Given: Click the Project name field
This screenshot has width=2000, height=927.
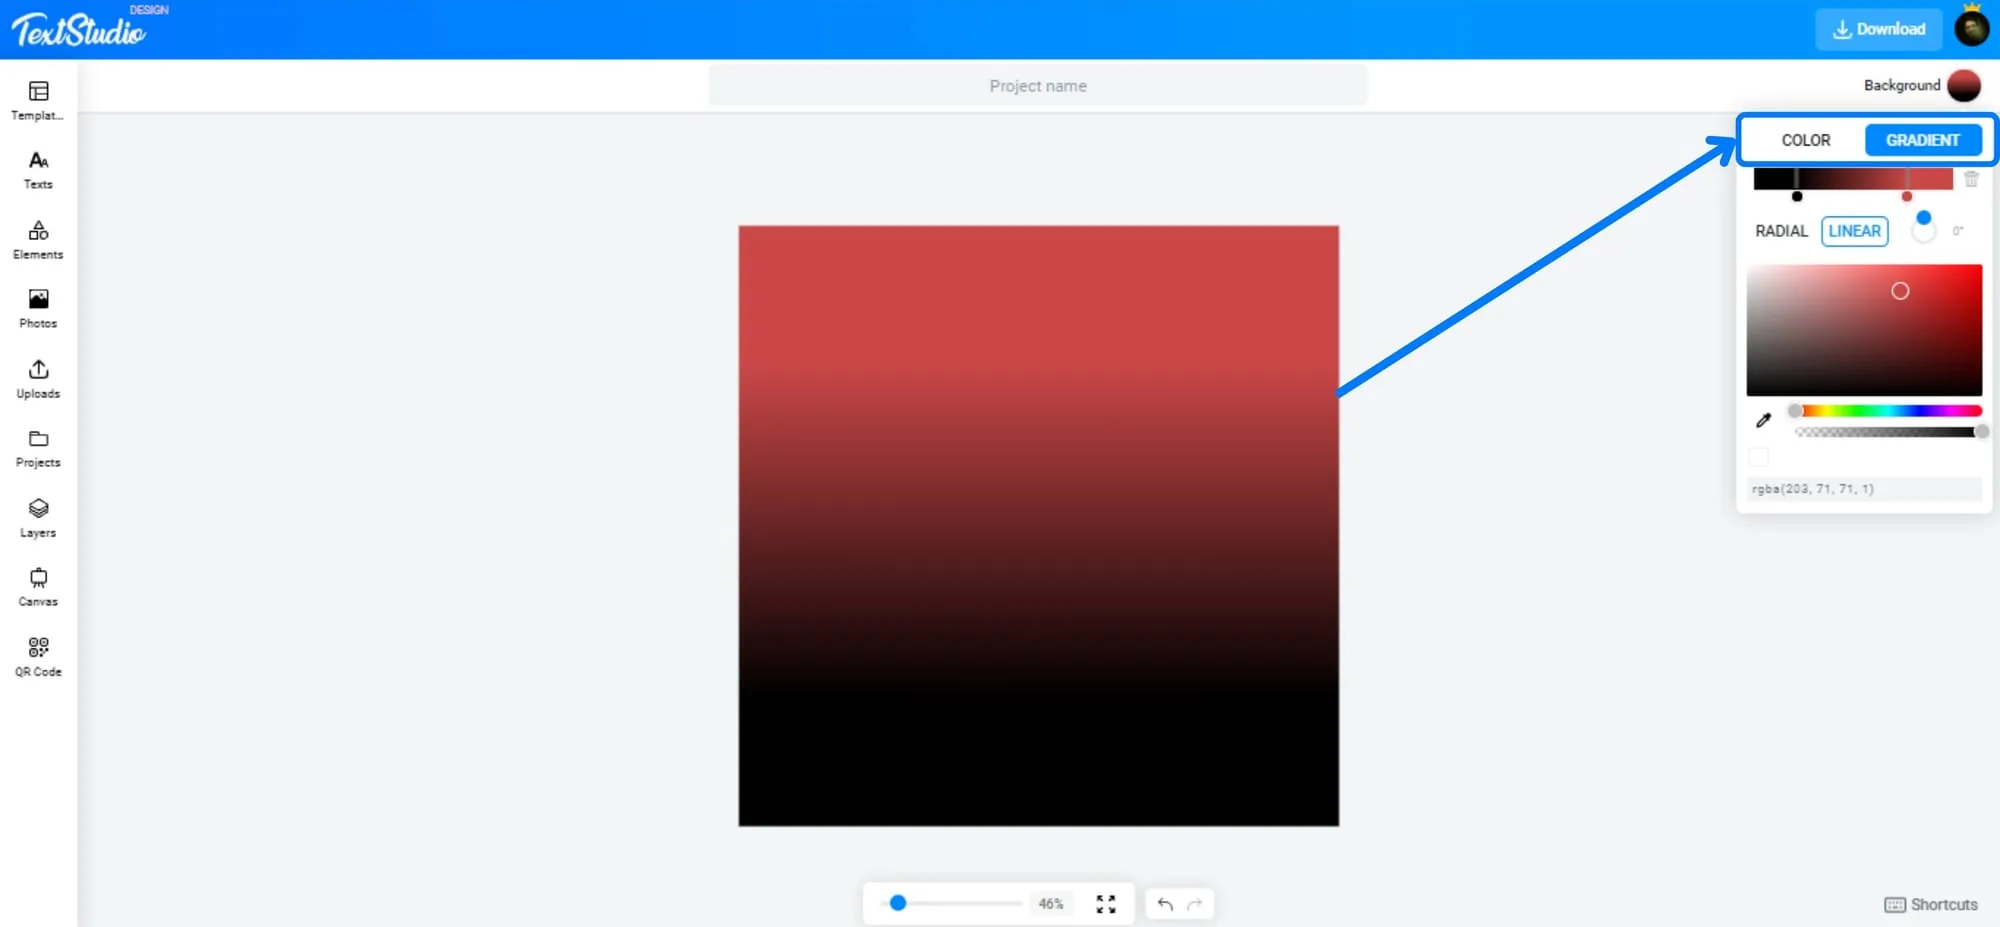Looking at the screenshot, I should pos(1038,86).
